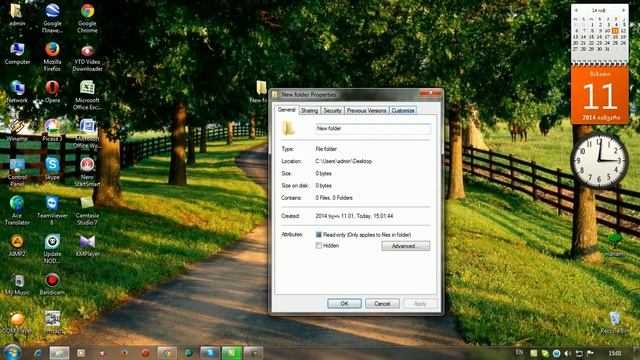Select the General tab

287,110
